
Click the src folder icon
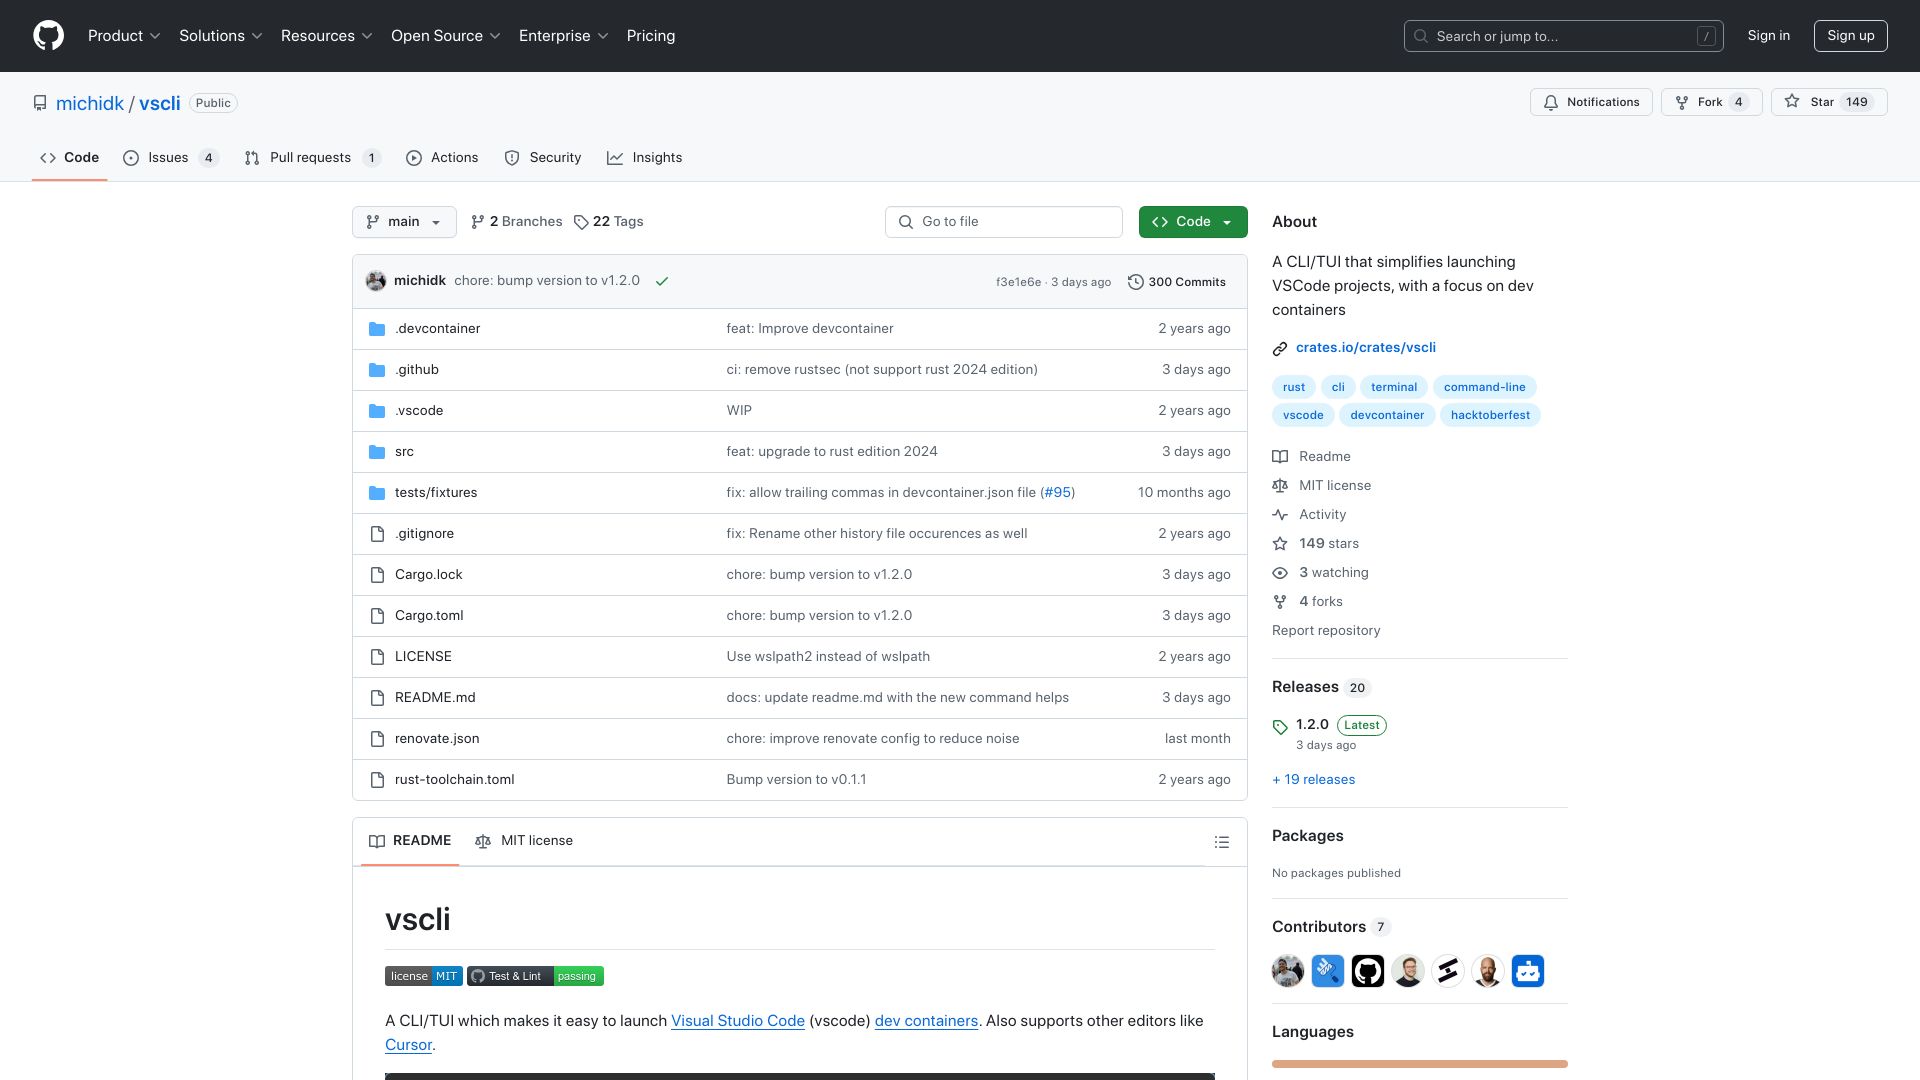(x=377, y=452)
